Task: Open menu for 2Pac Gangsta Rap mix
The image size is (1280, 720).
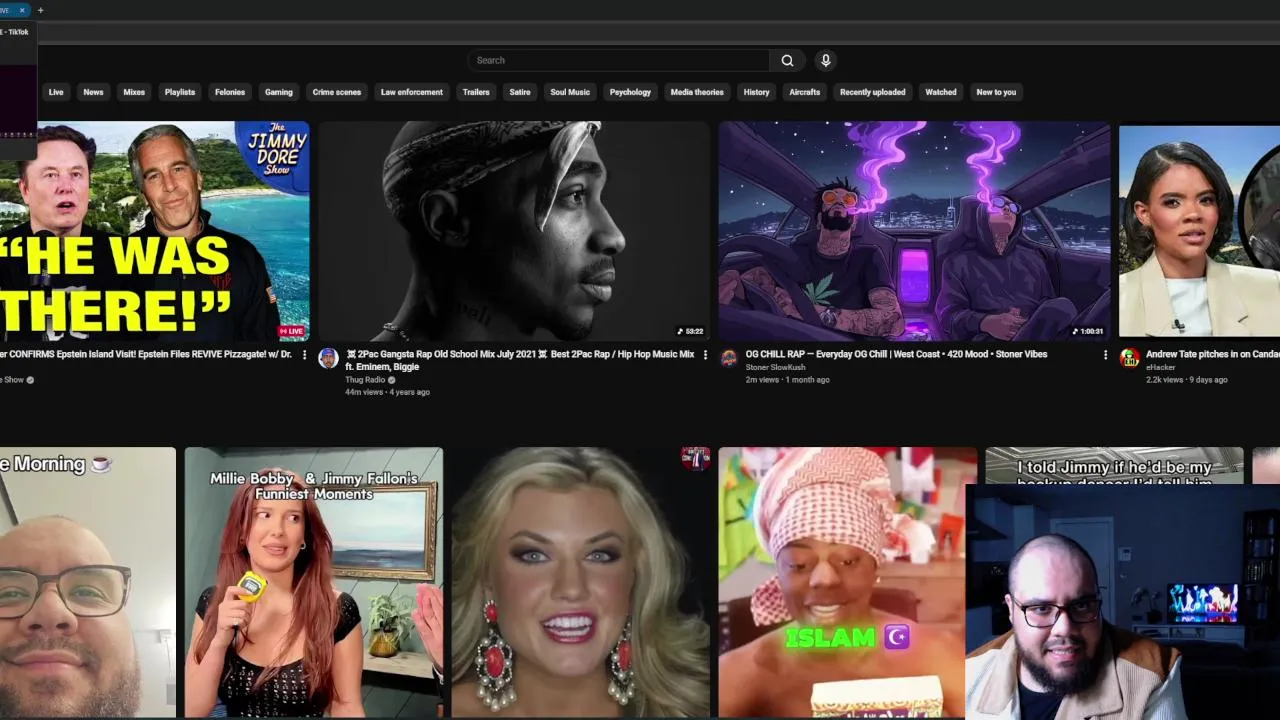Action: click(705, 354)
